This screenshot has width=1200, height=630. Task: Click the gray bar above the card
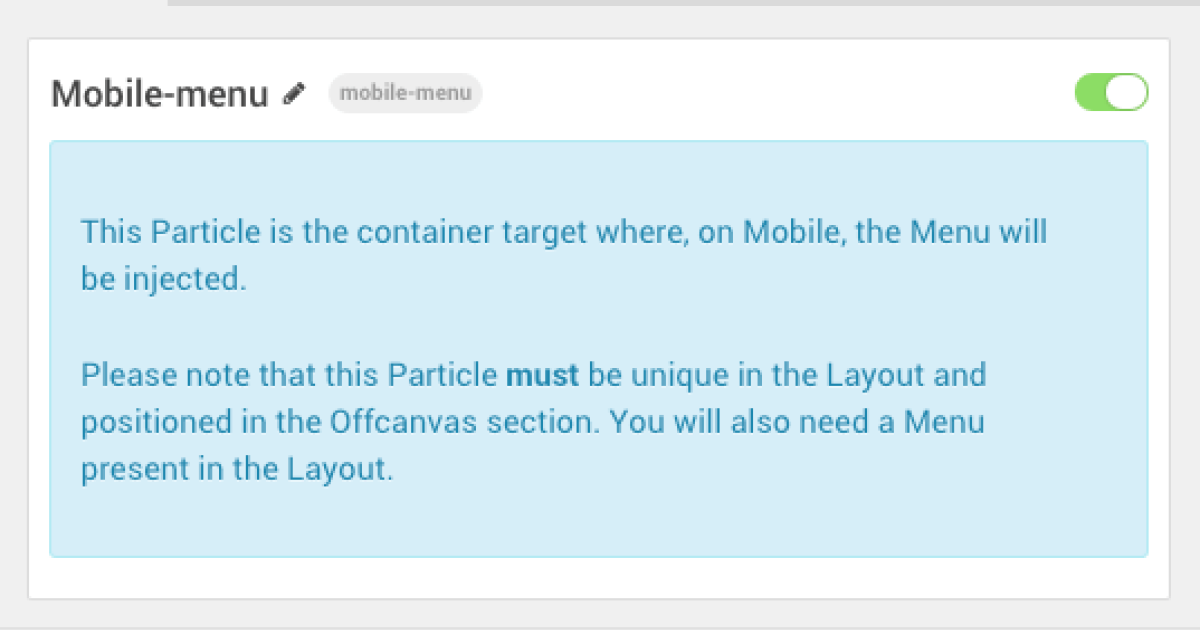680,3
